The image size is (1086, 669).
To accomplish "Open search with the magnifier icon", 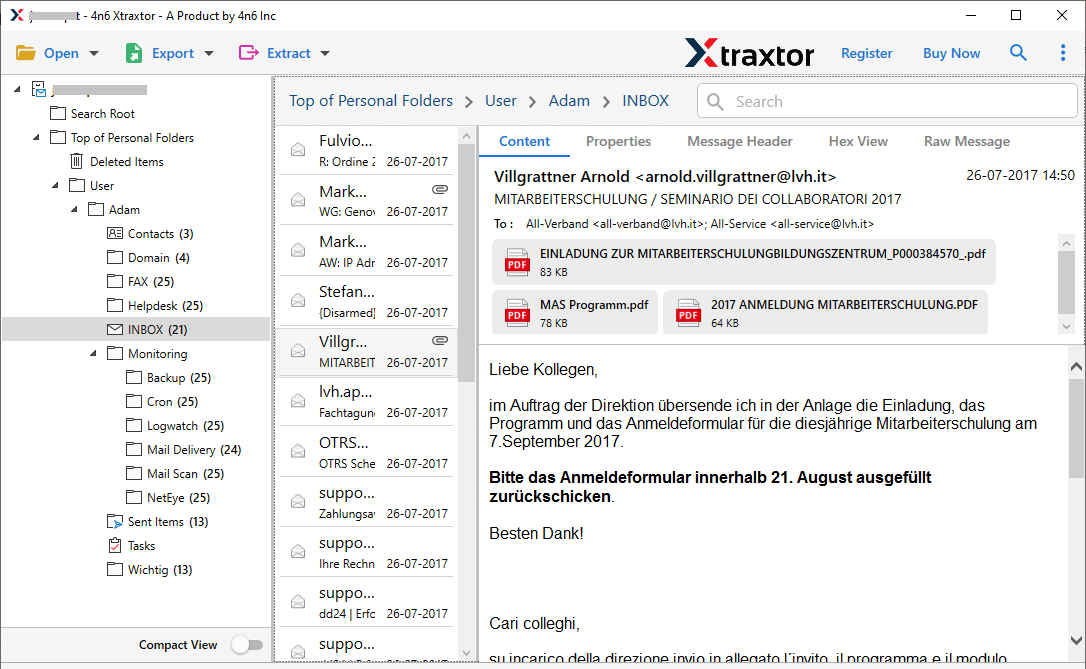I will coord(1018,52).
